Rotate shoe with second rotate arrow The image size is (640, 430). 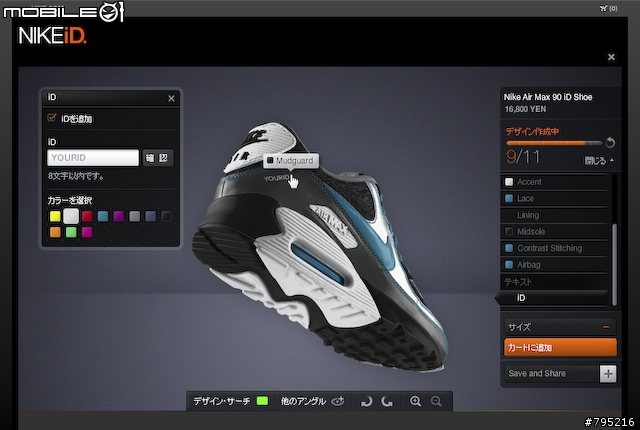[x=387, y=402]
